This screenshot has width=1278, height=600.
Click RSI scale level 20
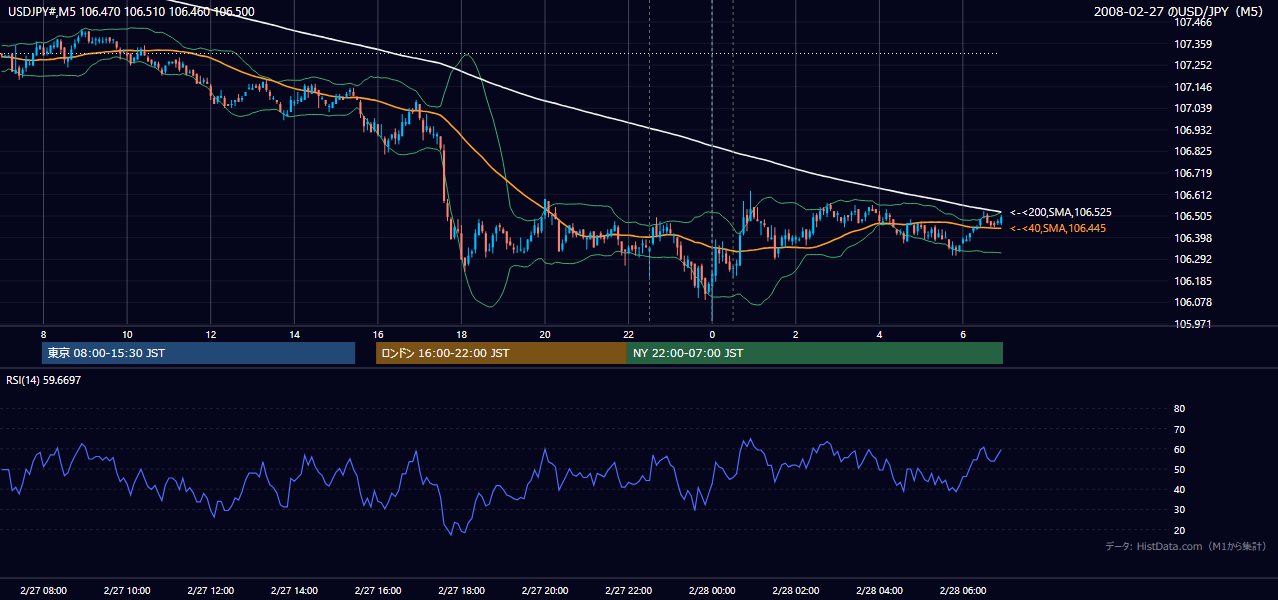pos(1179,530)
